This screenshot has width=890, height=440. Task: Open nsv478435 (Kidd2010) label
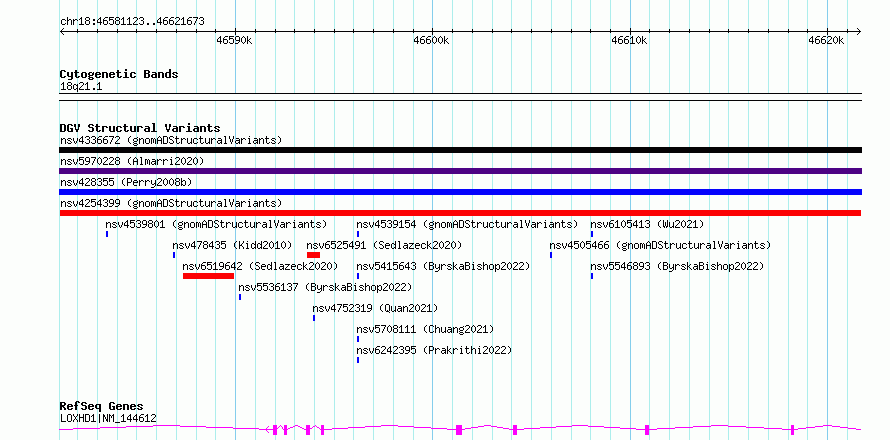click(232, 245)
